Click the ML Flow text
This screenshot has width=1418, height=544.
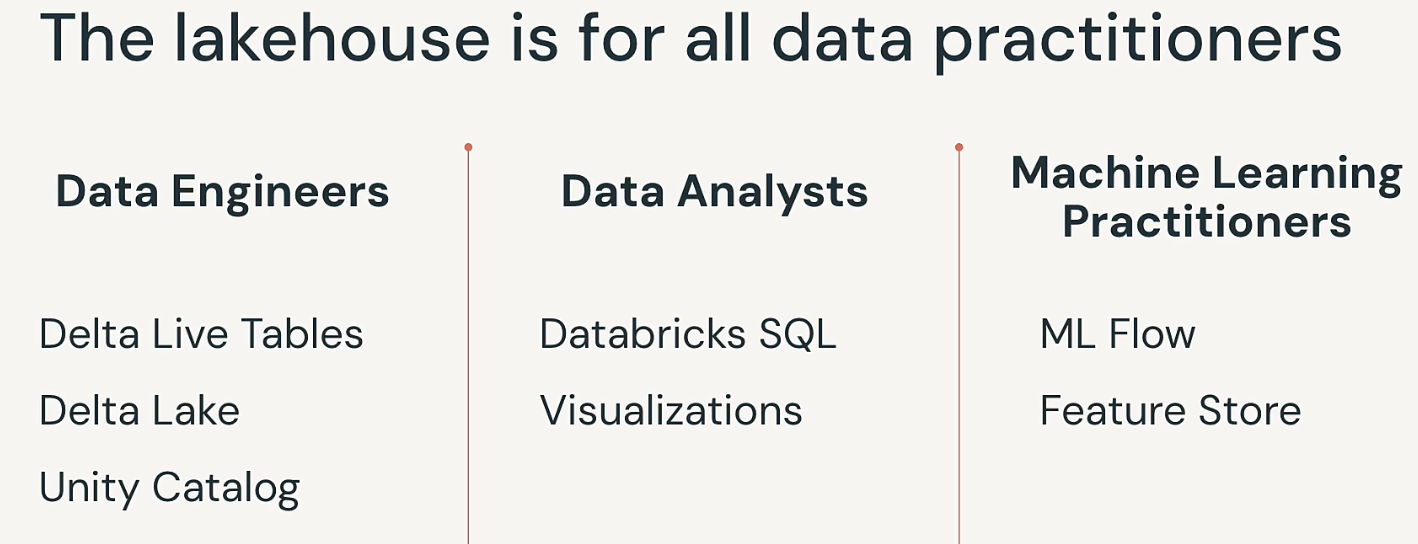tap(1117, 334)
